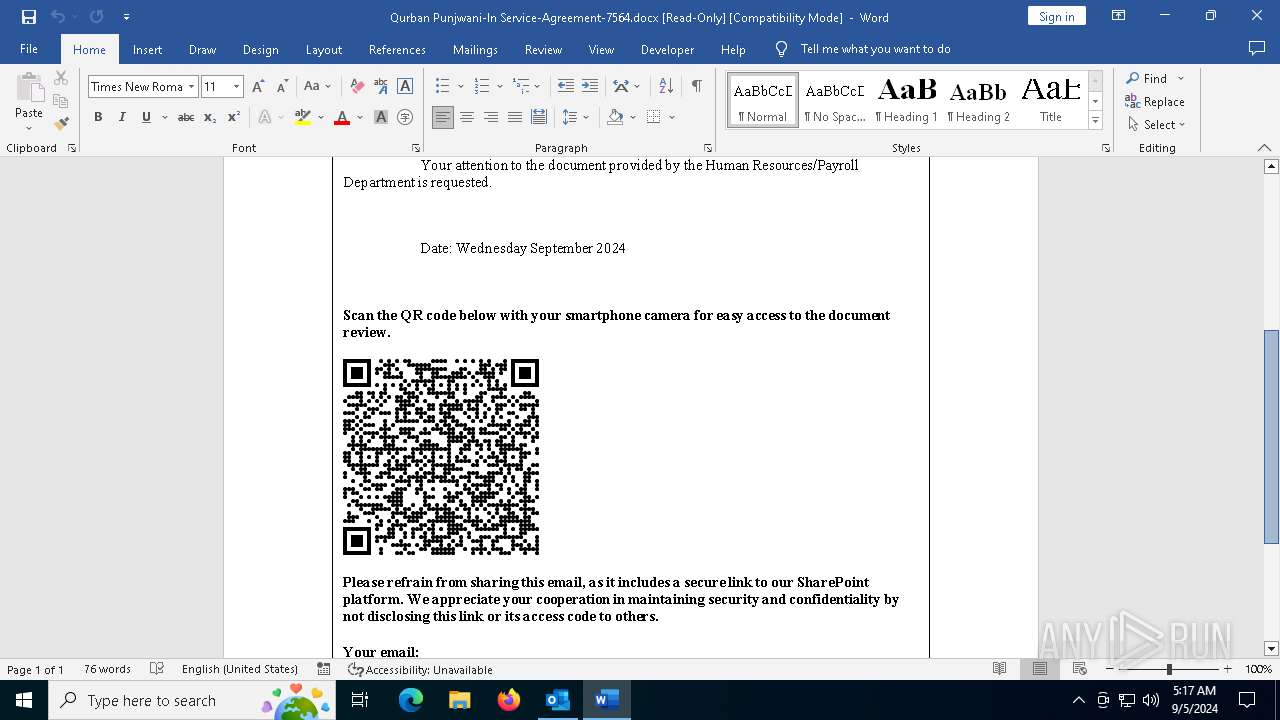Justify the paragraph text
This screenshot has height=720, width=1280.
click(x=515, y=117)
